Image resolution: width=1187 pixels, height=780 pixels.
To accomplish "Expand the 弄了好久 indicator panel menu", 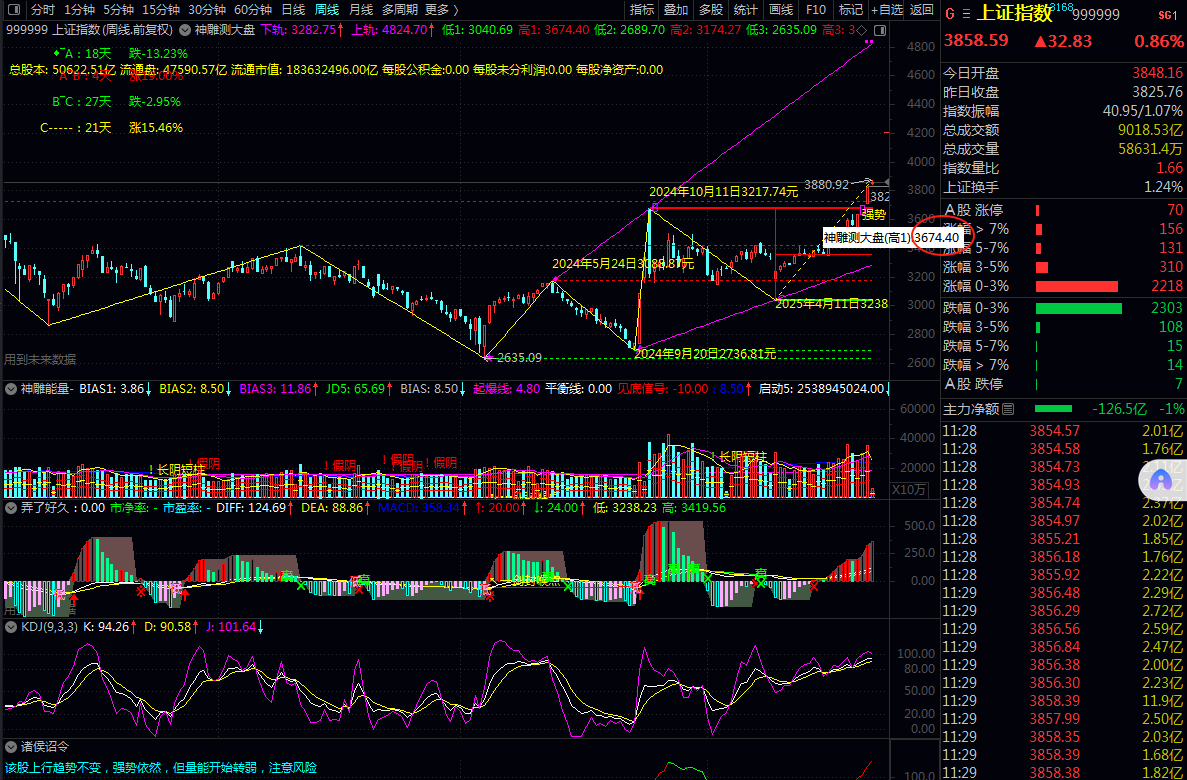I will (x=12, y=508).
